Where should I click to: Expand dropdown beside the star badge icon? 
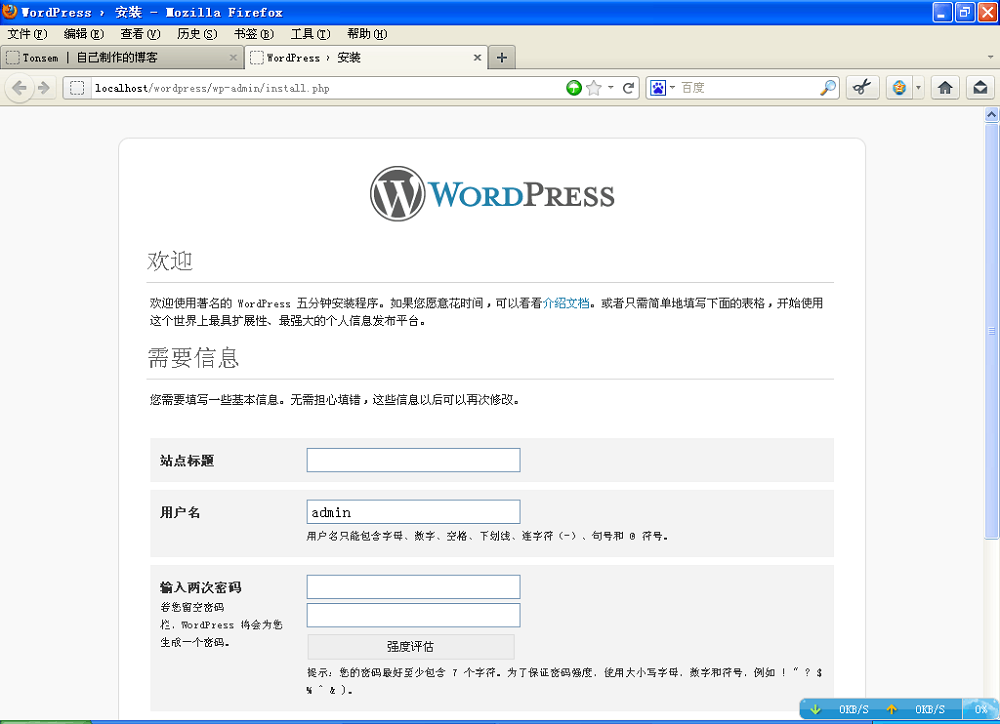coord(918,88)
